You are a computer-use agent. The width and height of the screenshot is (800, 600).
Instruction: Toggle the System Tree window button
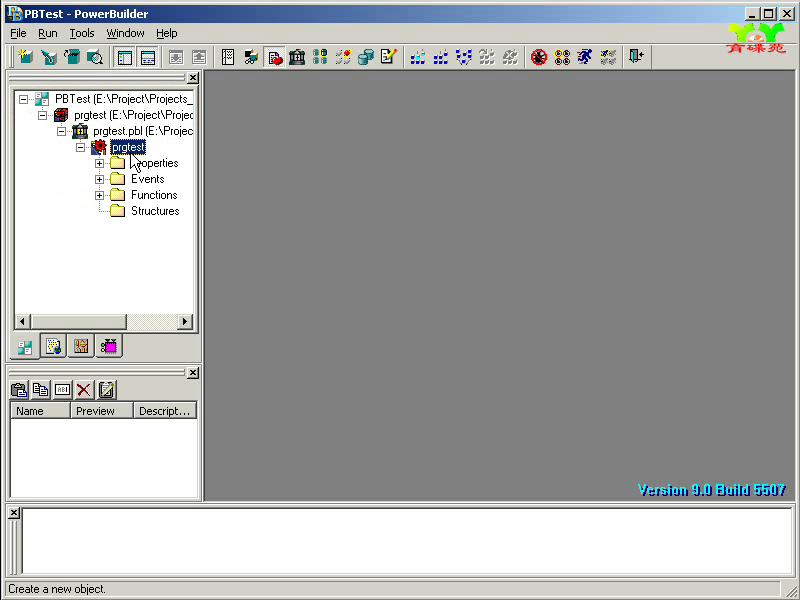(125, 57)
